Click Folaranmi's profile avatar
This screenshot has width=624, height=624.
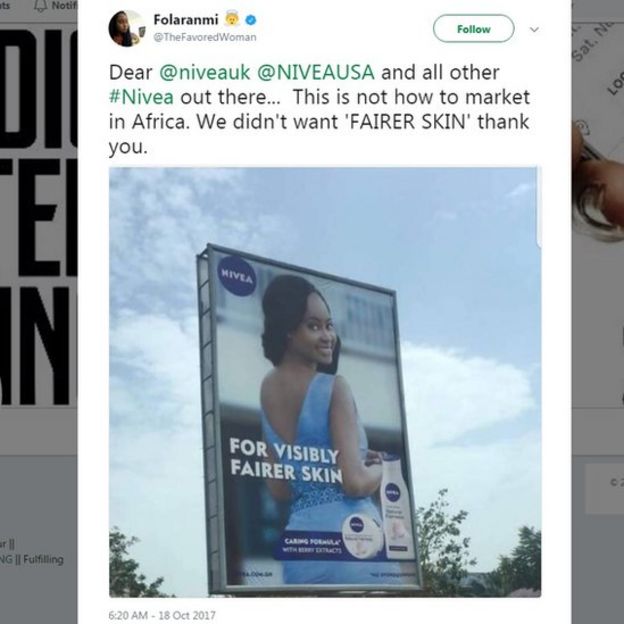[x=126, y=28]
